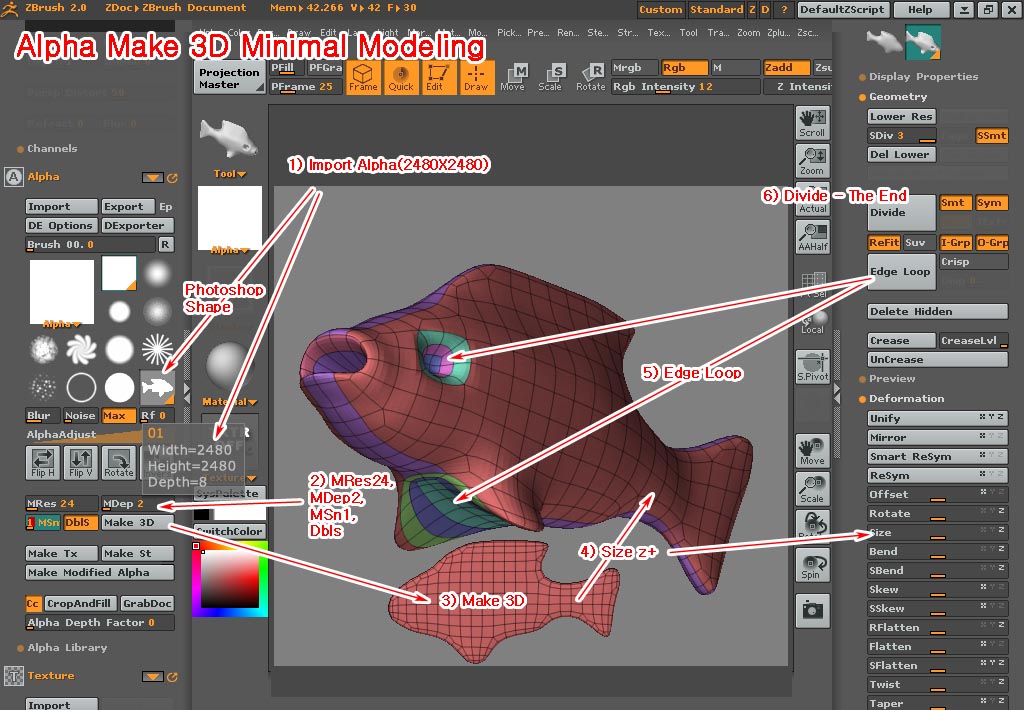Toggle the Zadd sculpting mode
The width and height of the screenshot is (1024, 710).
pos(785,67)
